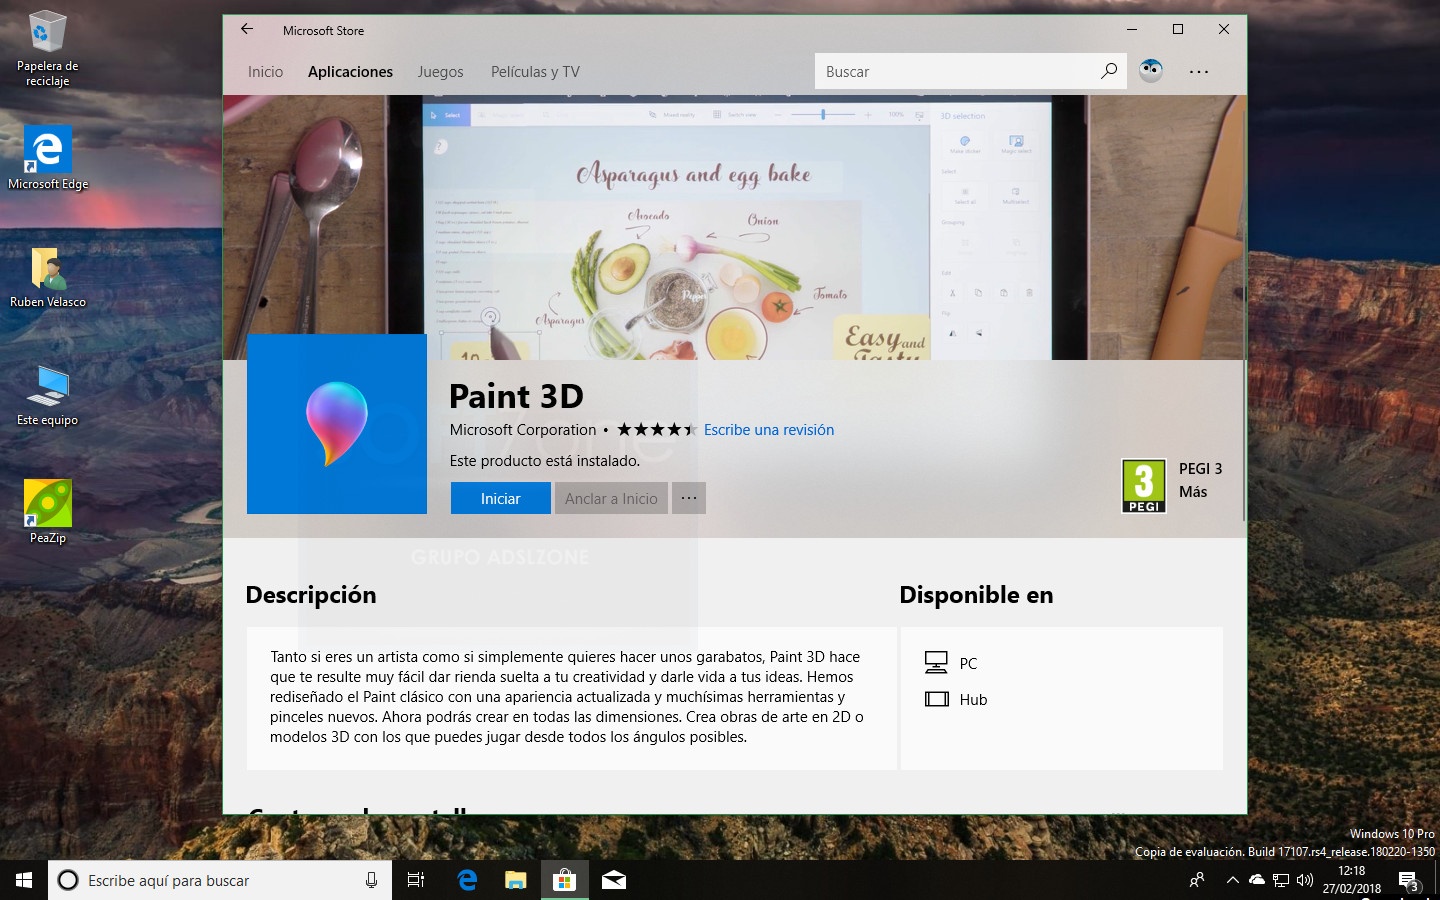Screen dimensions: 1440x900
Task: Click the Disponible en heading
Action: 976,595
